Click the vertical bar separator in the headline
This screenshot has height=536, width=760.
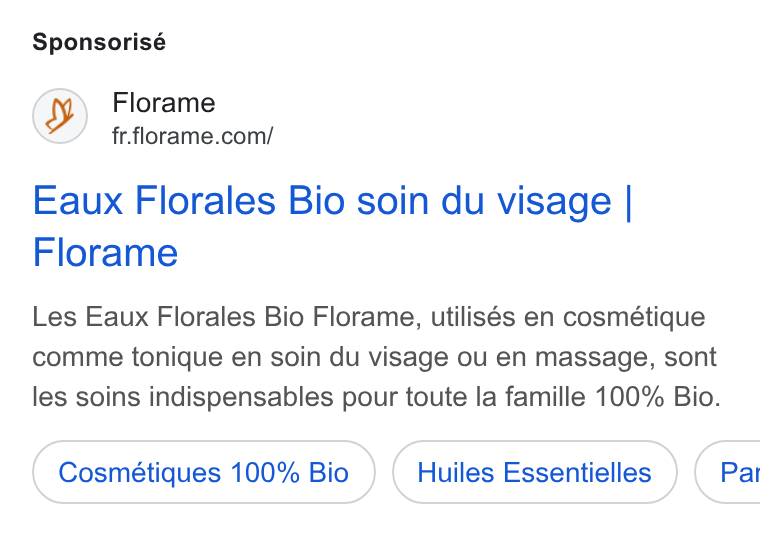(x=629, y=202)
